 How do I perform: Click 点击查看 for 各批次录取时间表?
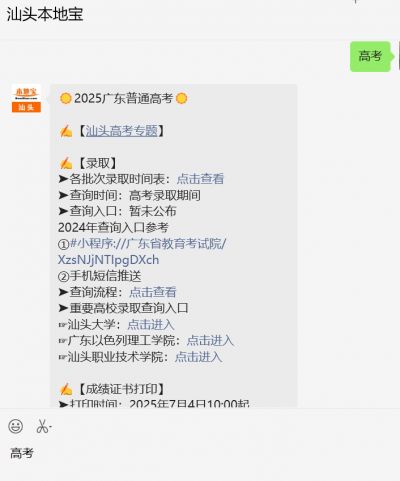click(x=200, y=179)
